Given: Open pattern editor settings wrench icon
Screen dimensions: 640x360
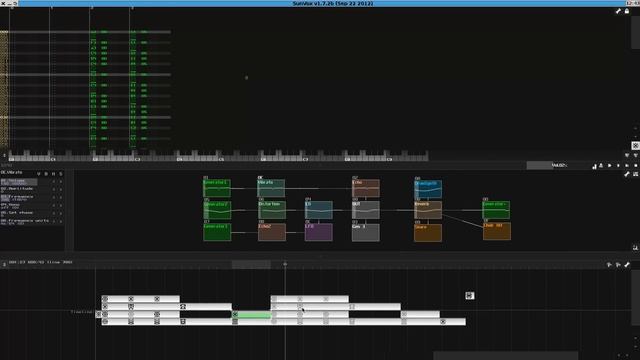Looking at the screenshot, I should [x=618, y=11].
